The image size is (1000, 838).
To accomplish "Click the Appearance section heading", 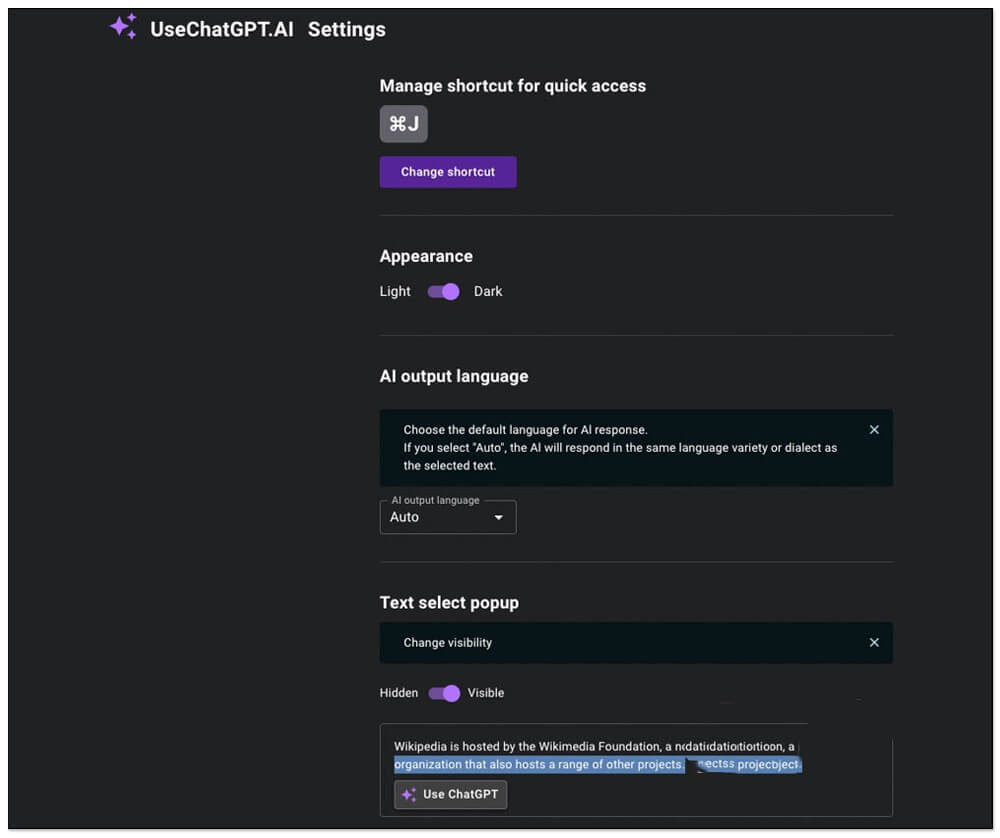I will [x=426, y=256].
